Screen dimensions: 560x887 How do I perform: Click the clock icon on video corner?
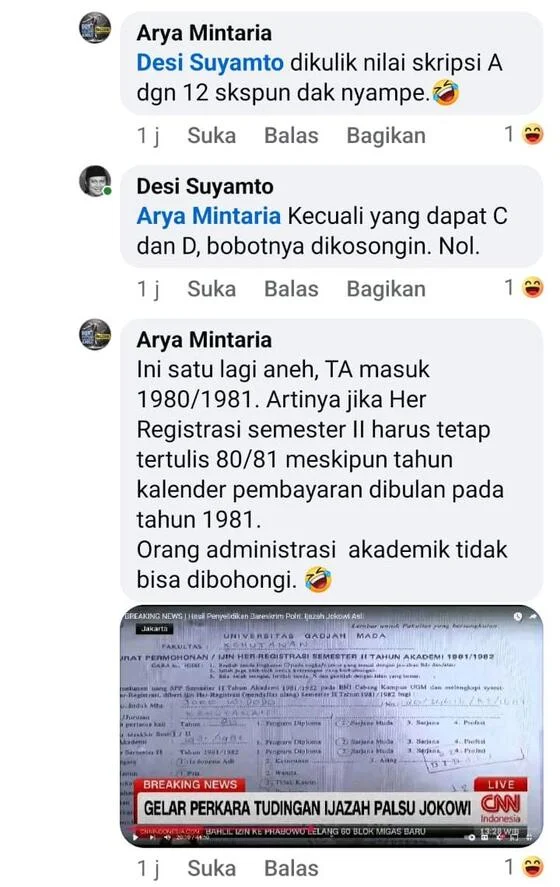pyautogui.click(x=518, y=617)
